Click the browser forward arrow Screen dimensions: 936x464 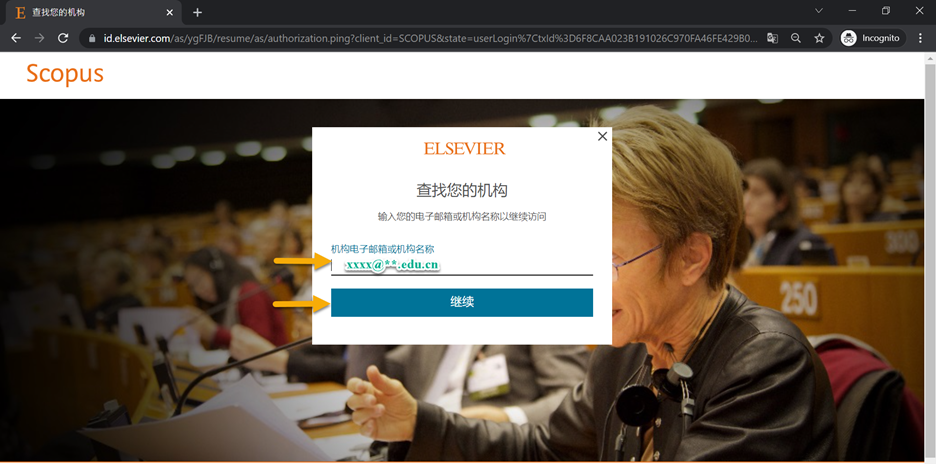coord(39,38)
